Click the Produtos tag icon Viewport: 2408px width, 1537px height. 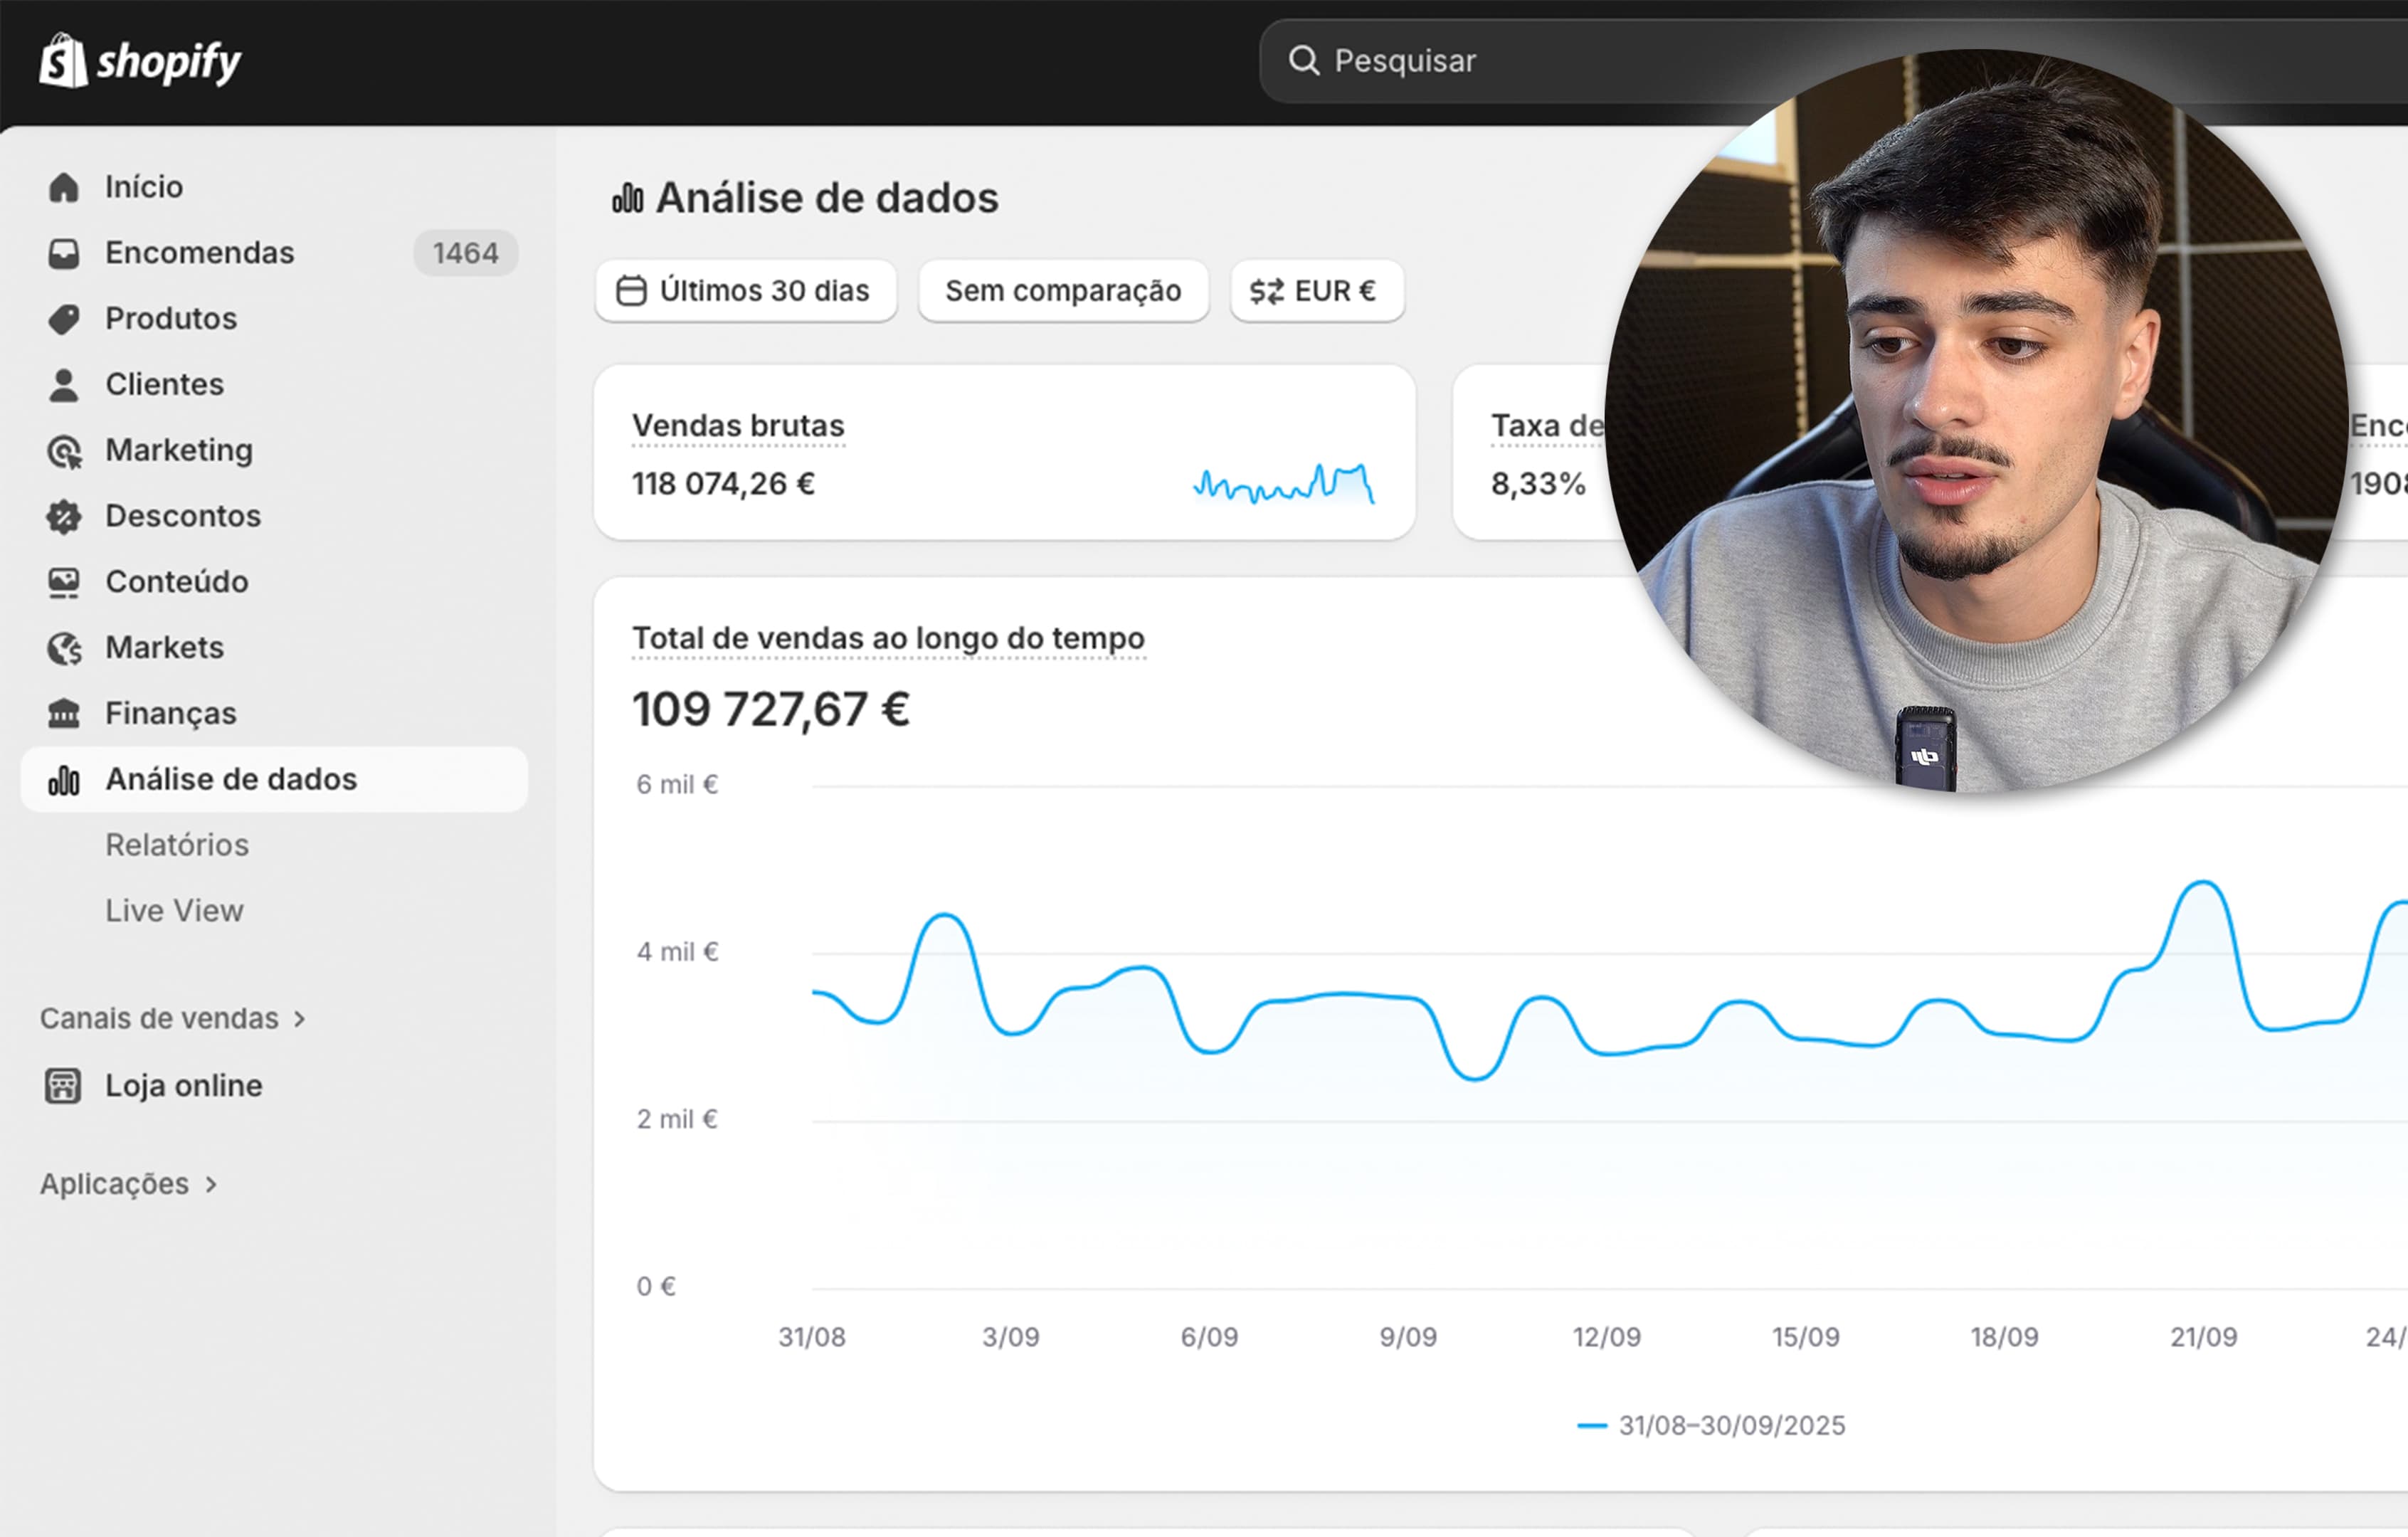pyautogui.click(x=64, y=319)
